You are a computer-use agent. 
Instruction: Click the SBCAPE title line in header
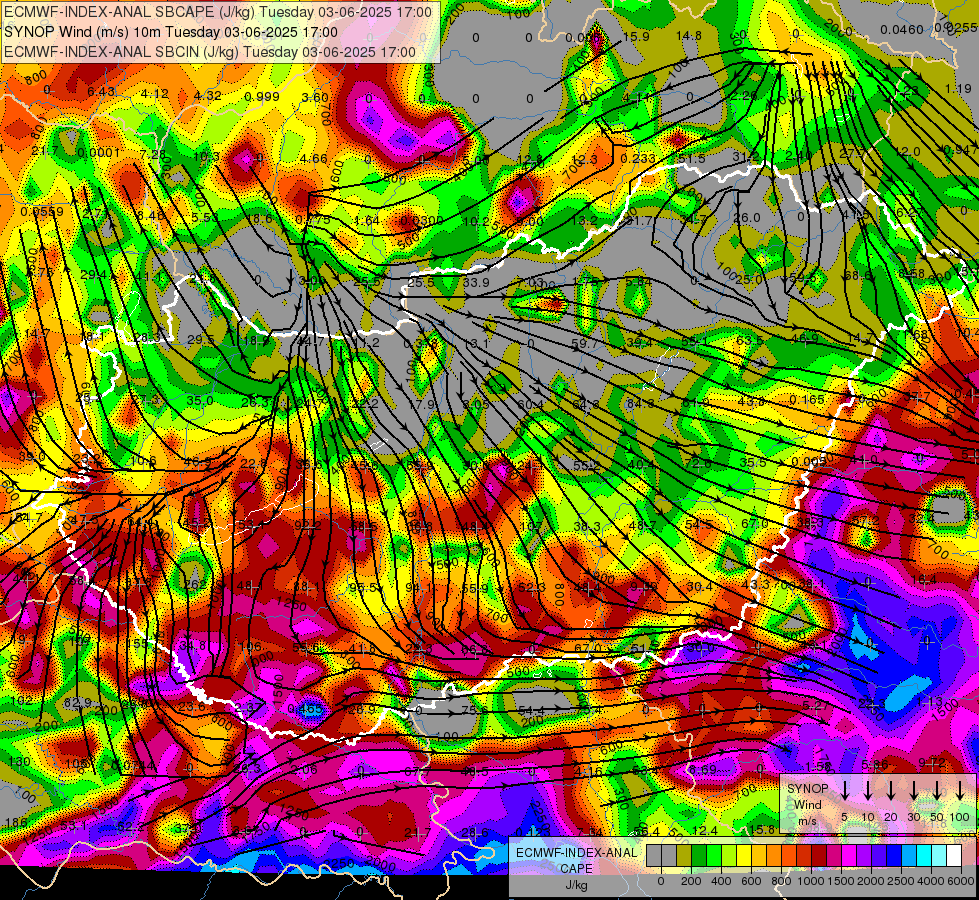[218, 12]
